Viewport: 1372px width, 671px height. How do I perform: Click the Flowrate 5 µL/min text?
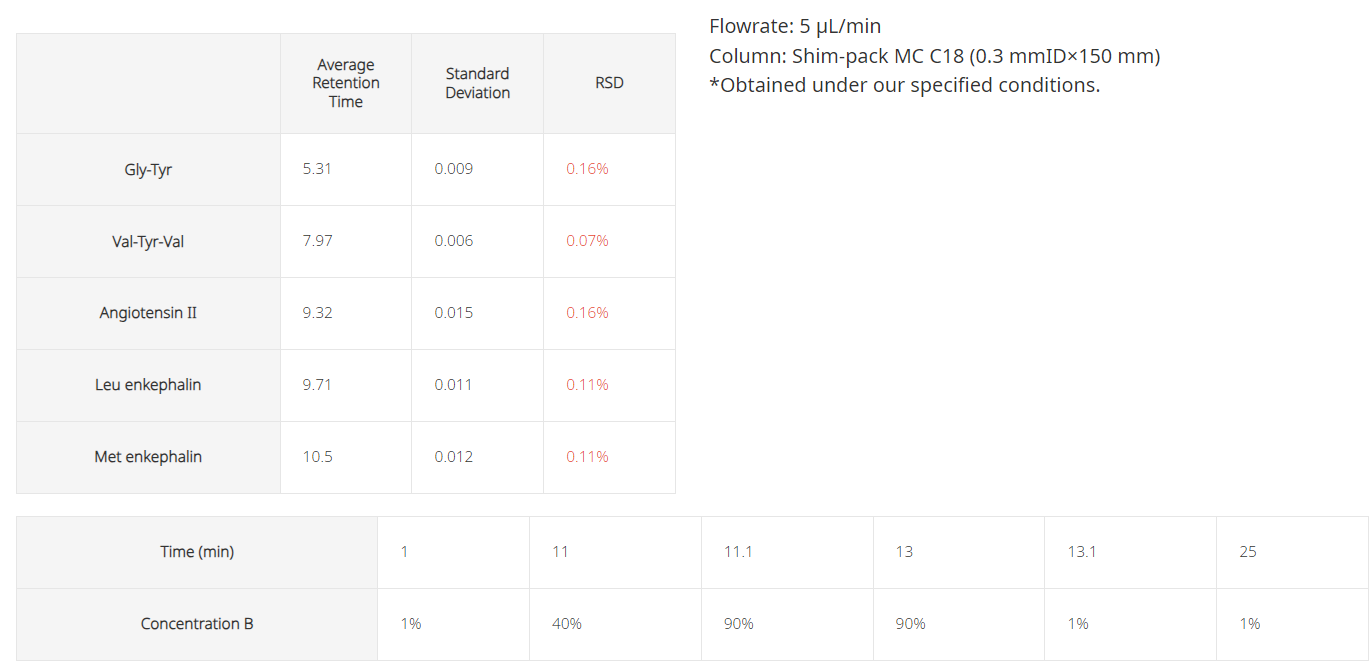pyautogui.click(x=795, y=27)
